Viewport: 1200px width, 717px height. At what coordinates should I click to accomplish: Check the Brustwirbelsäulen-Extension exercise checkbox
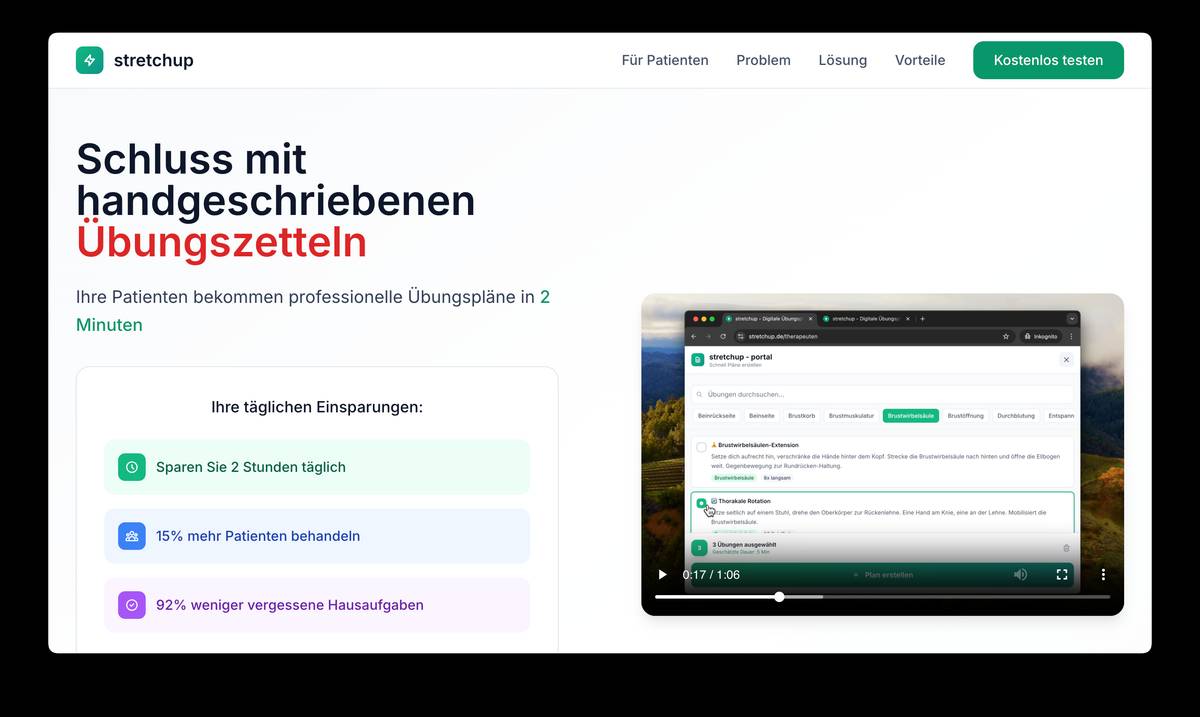[701, 446]
